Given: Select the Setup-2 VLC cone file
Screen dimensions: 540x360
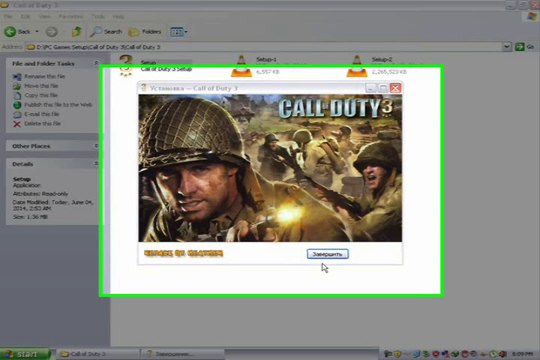Looking at the screenshot, I should 356,65.
